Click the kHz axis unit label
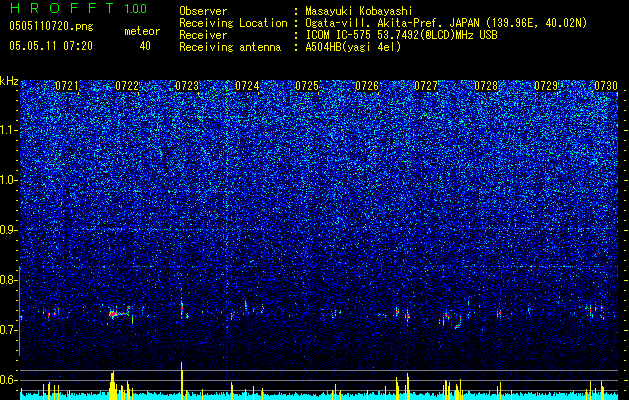629x400 pixels. click(9, 81)
